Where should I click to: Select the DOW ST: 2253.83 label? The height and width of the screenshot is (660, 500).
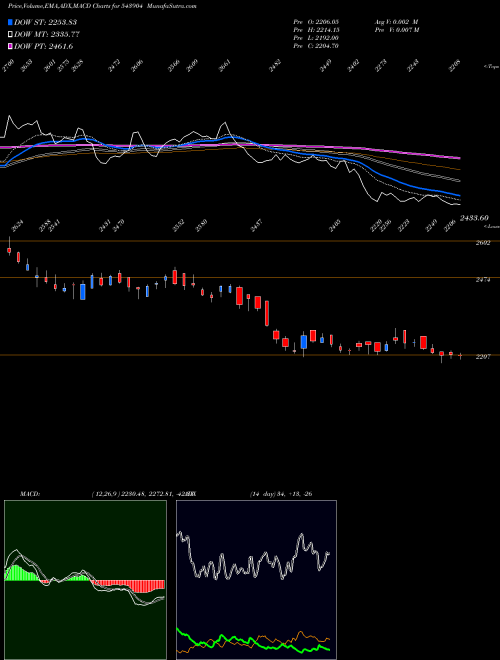click(x=45, y=22)
